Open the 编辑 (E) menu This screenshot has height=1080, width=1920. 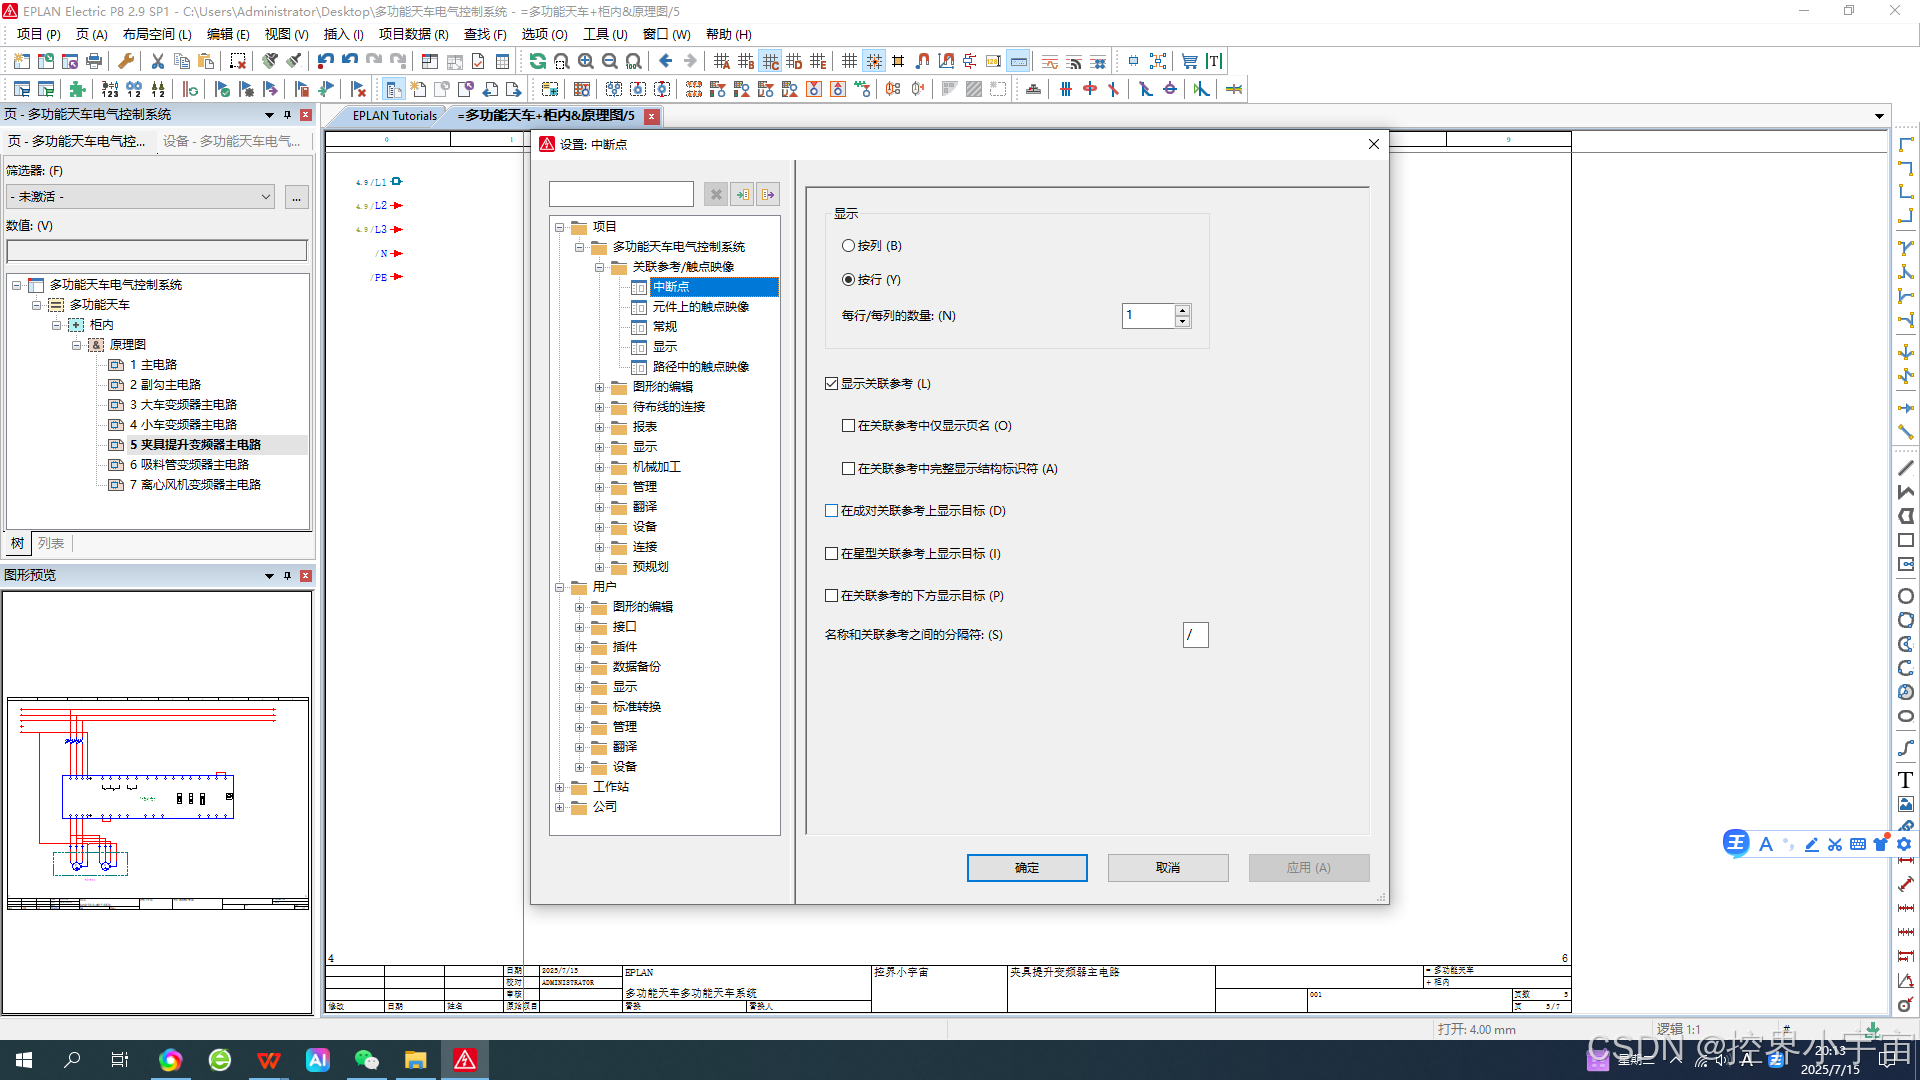(228, 34)
